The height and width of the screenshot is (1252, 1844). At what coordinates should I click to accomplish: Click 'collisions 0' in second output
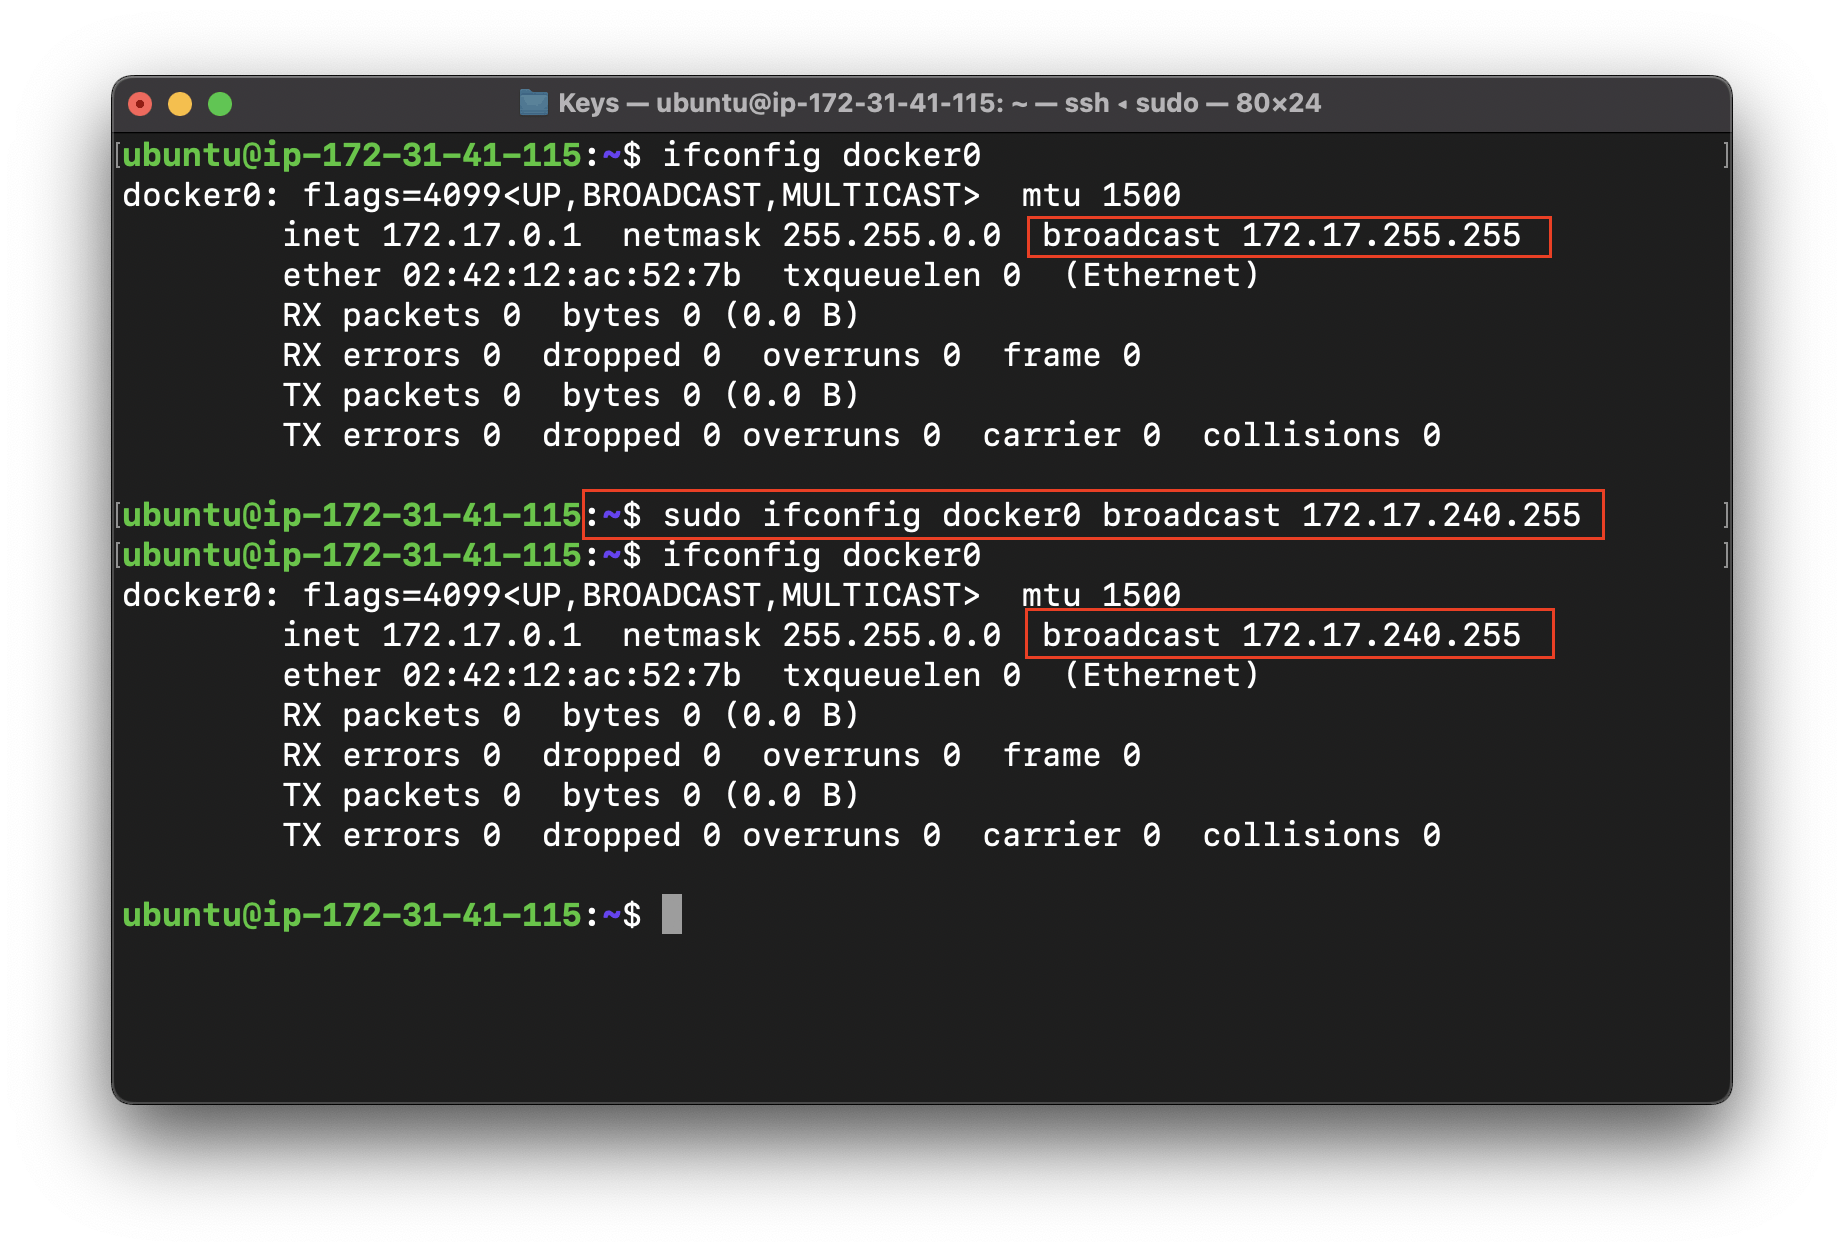coord(1321,836)
